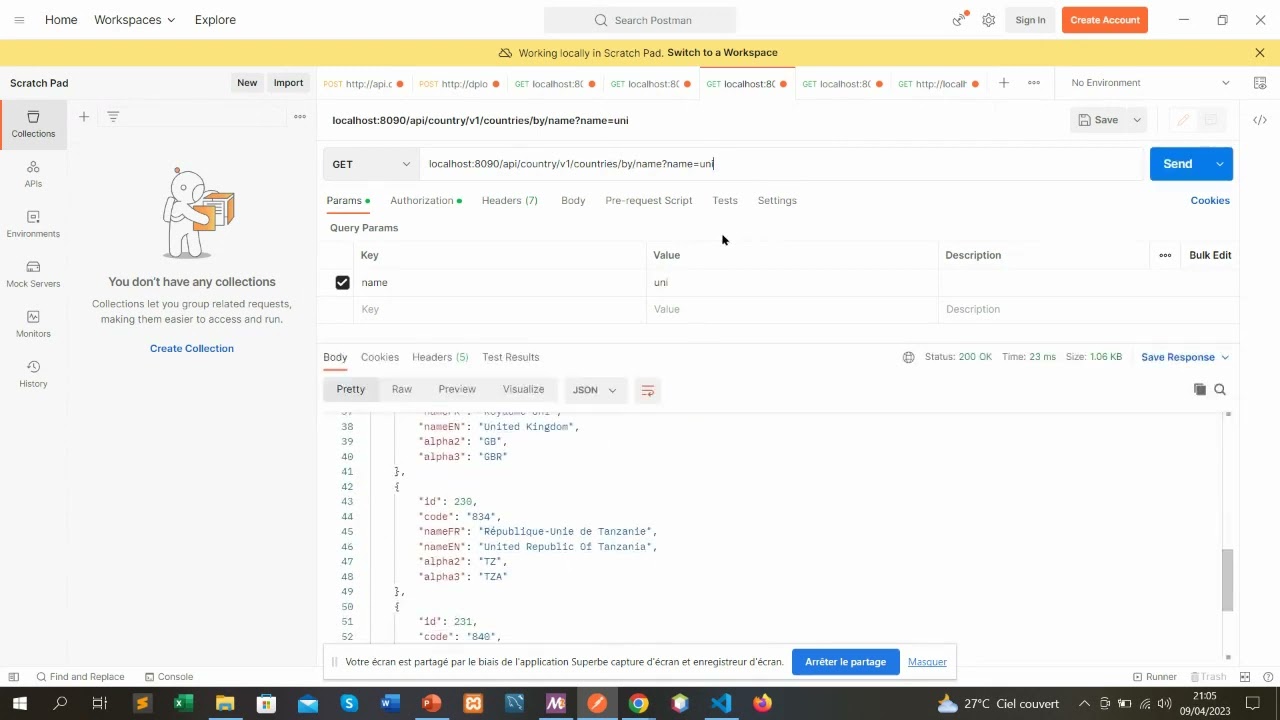
Task: Open tab overflow ellipsis menu
Action: [1034, 83]
